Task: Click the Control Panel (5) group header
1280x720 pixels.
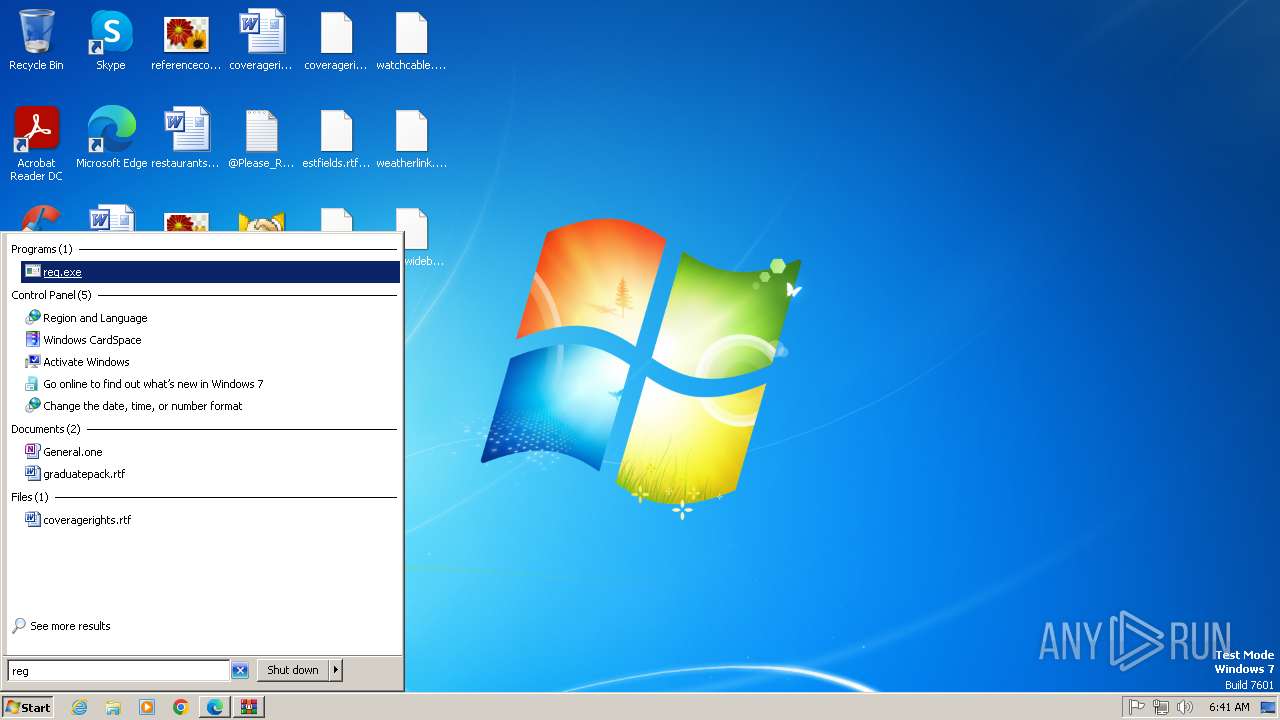Action: click(x=51, y=295)
